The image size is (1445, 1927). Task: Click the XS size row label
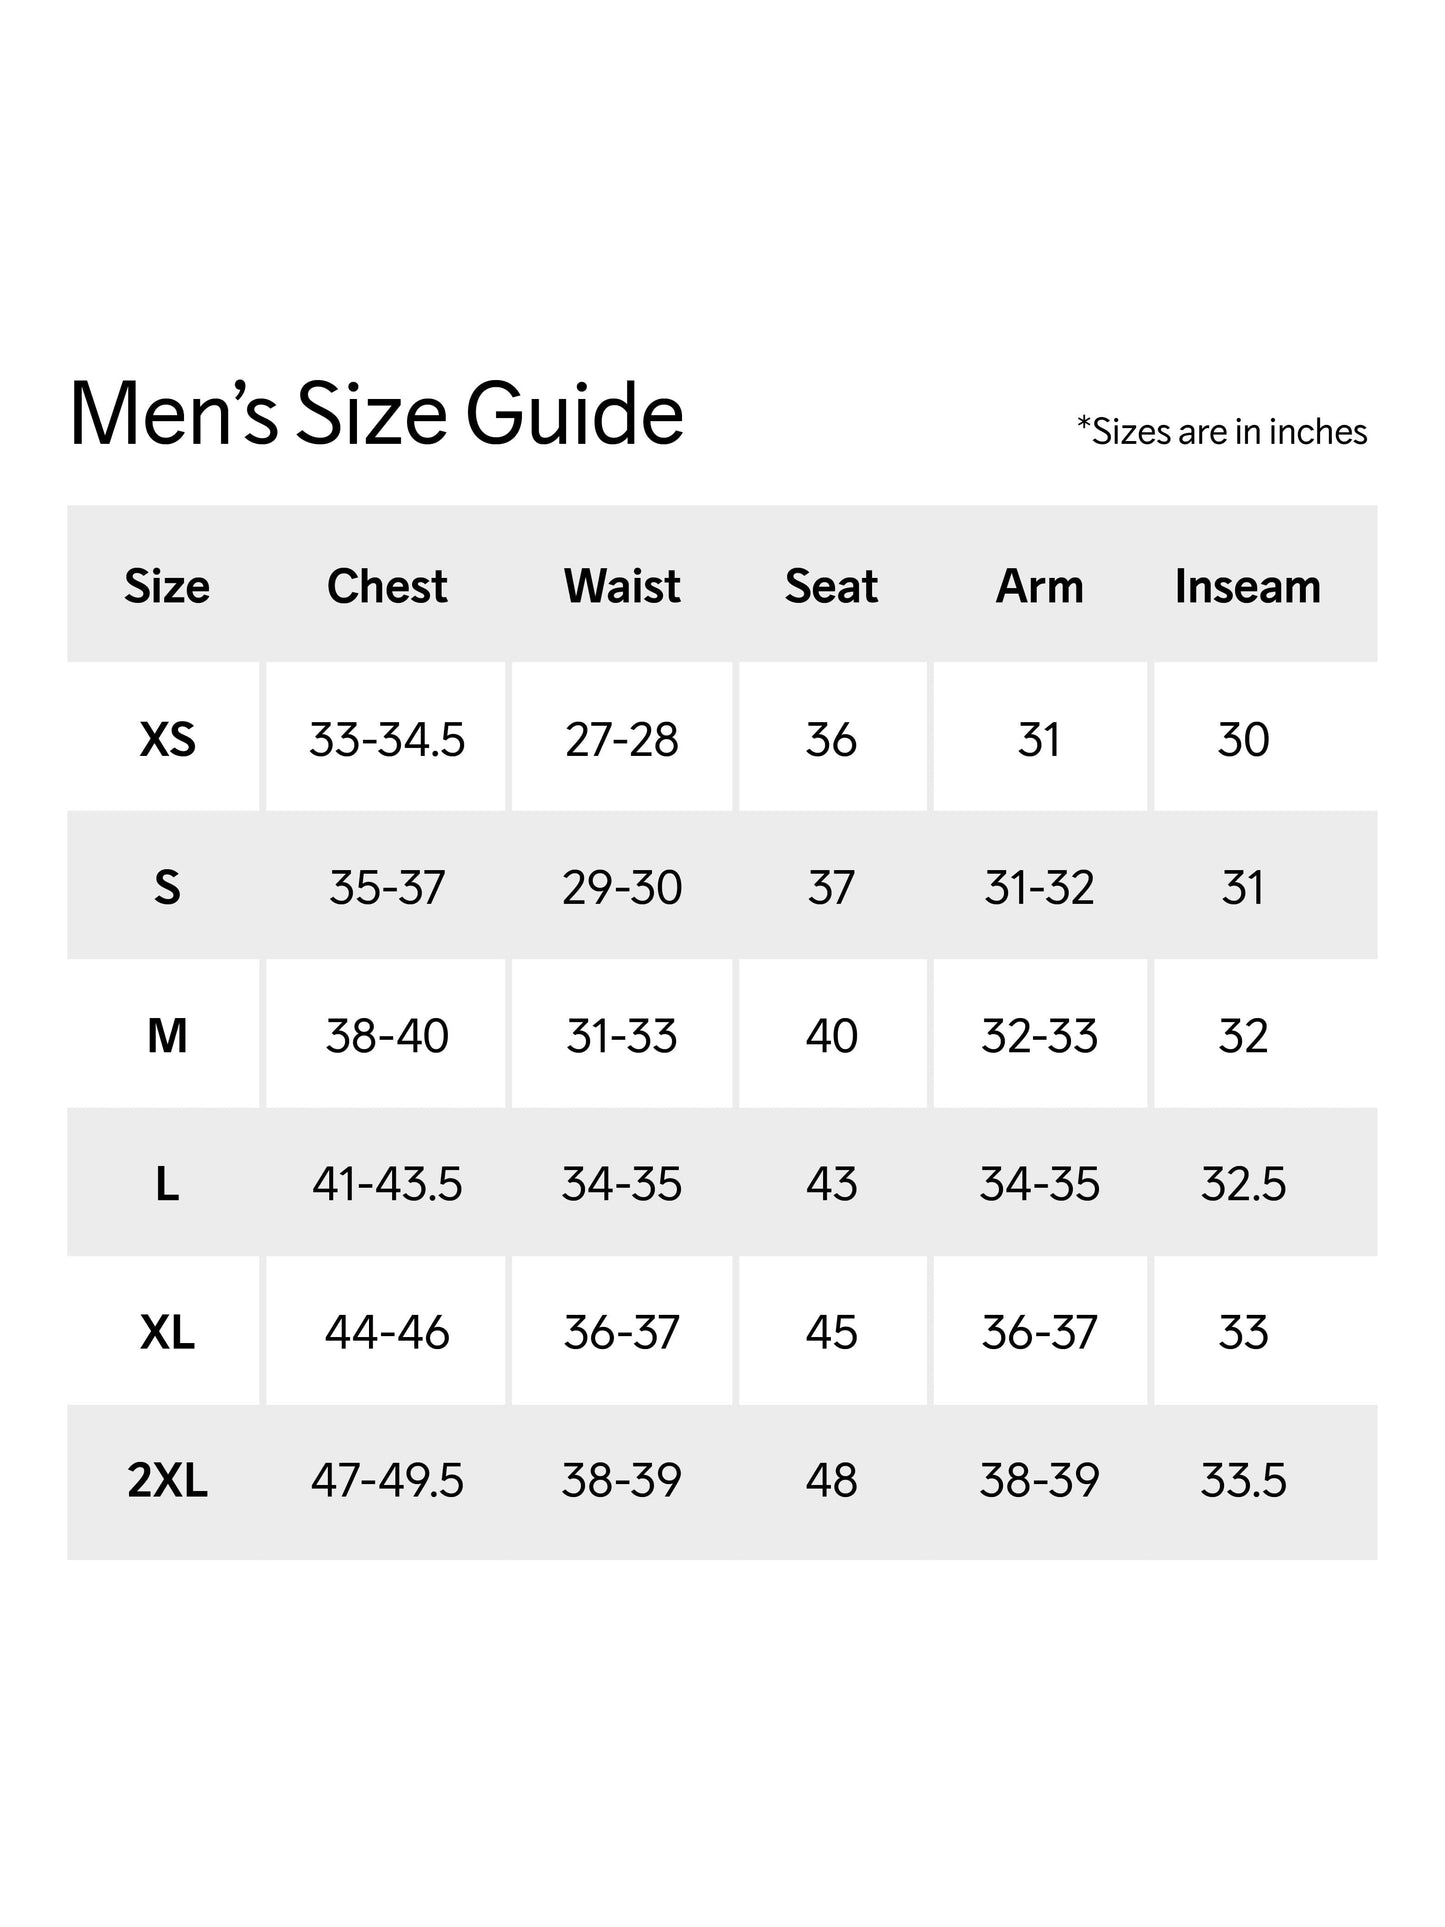coord(167,740)
